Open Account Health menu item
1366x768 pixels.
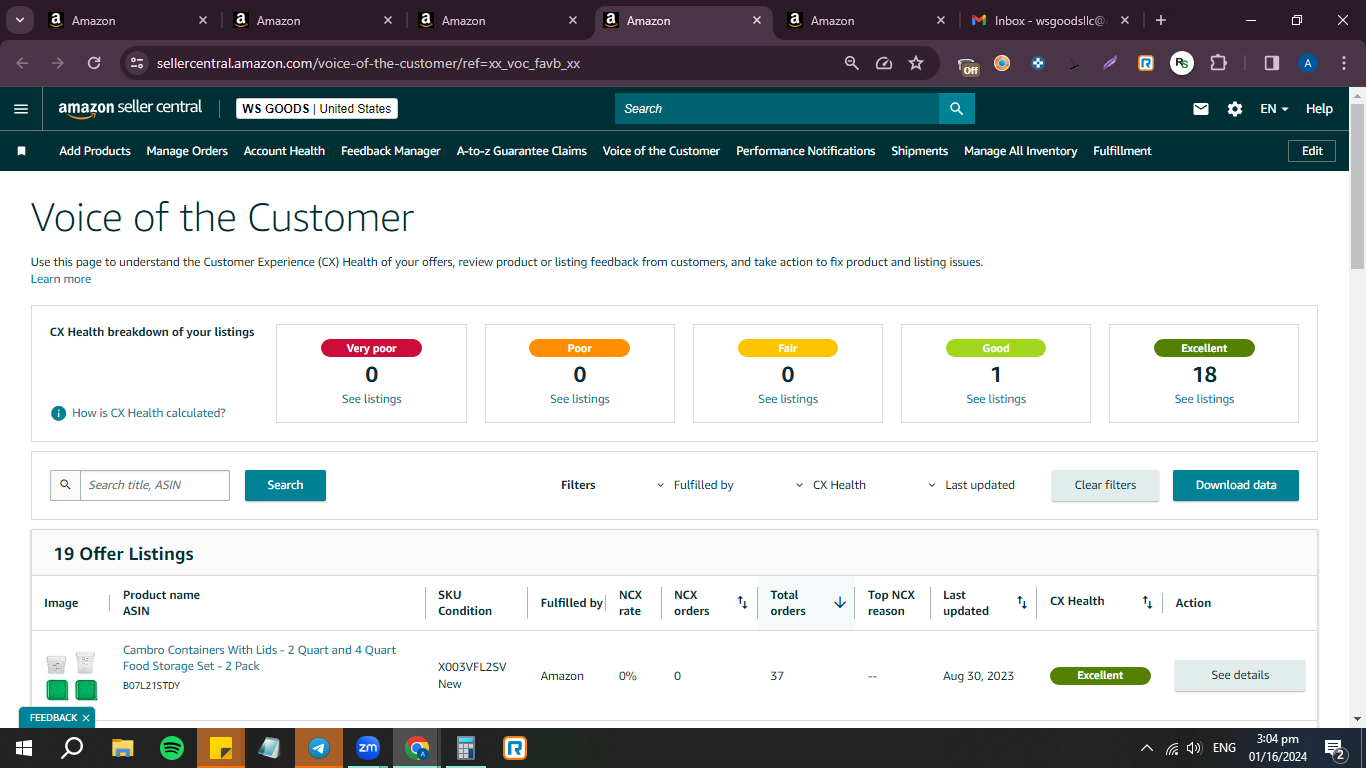(x=284, y=151)
